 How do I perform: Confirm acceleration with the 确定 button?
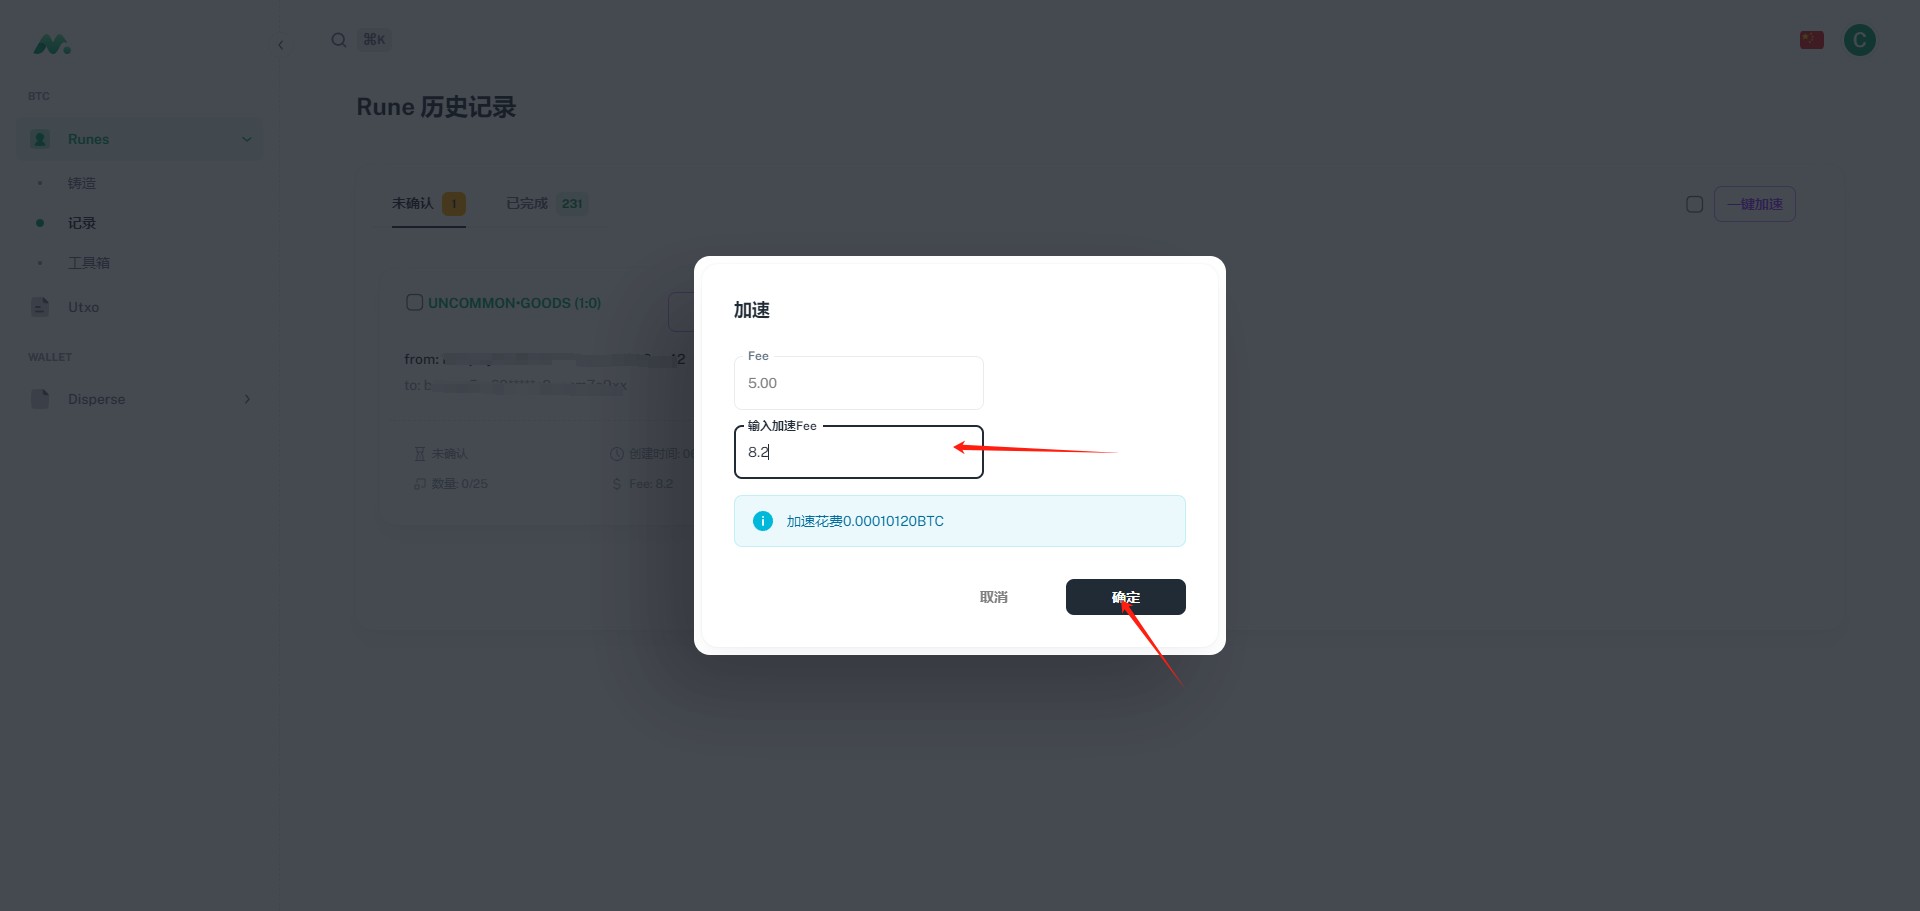1125,597
